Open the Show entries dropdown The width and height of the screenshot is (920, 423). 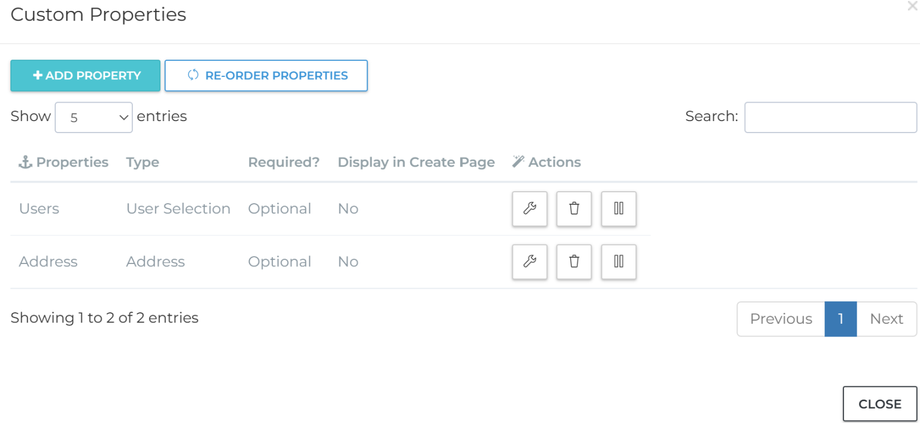(93, 117)
